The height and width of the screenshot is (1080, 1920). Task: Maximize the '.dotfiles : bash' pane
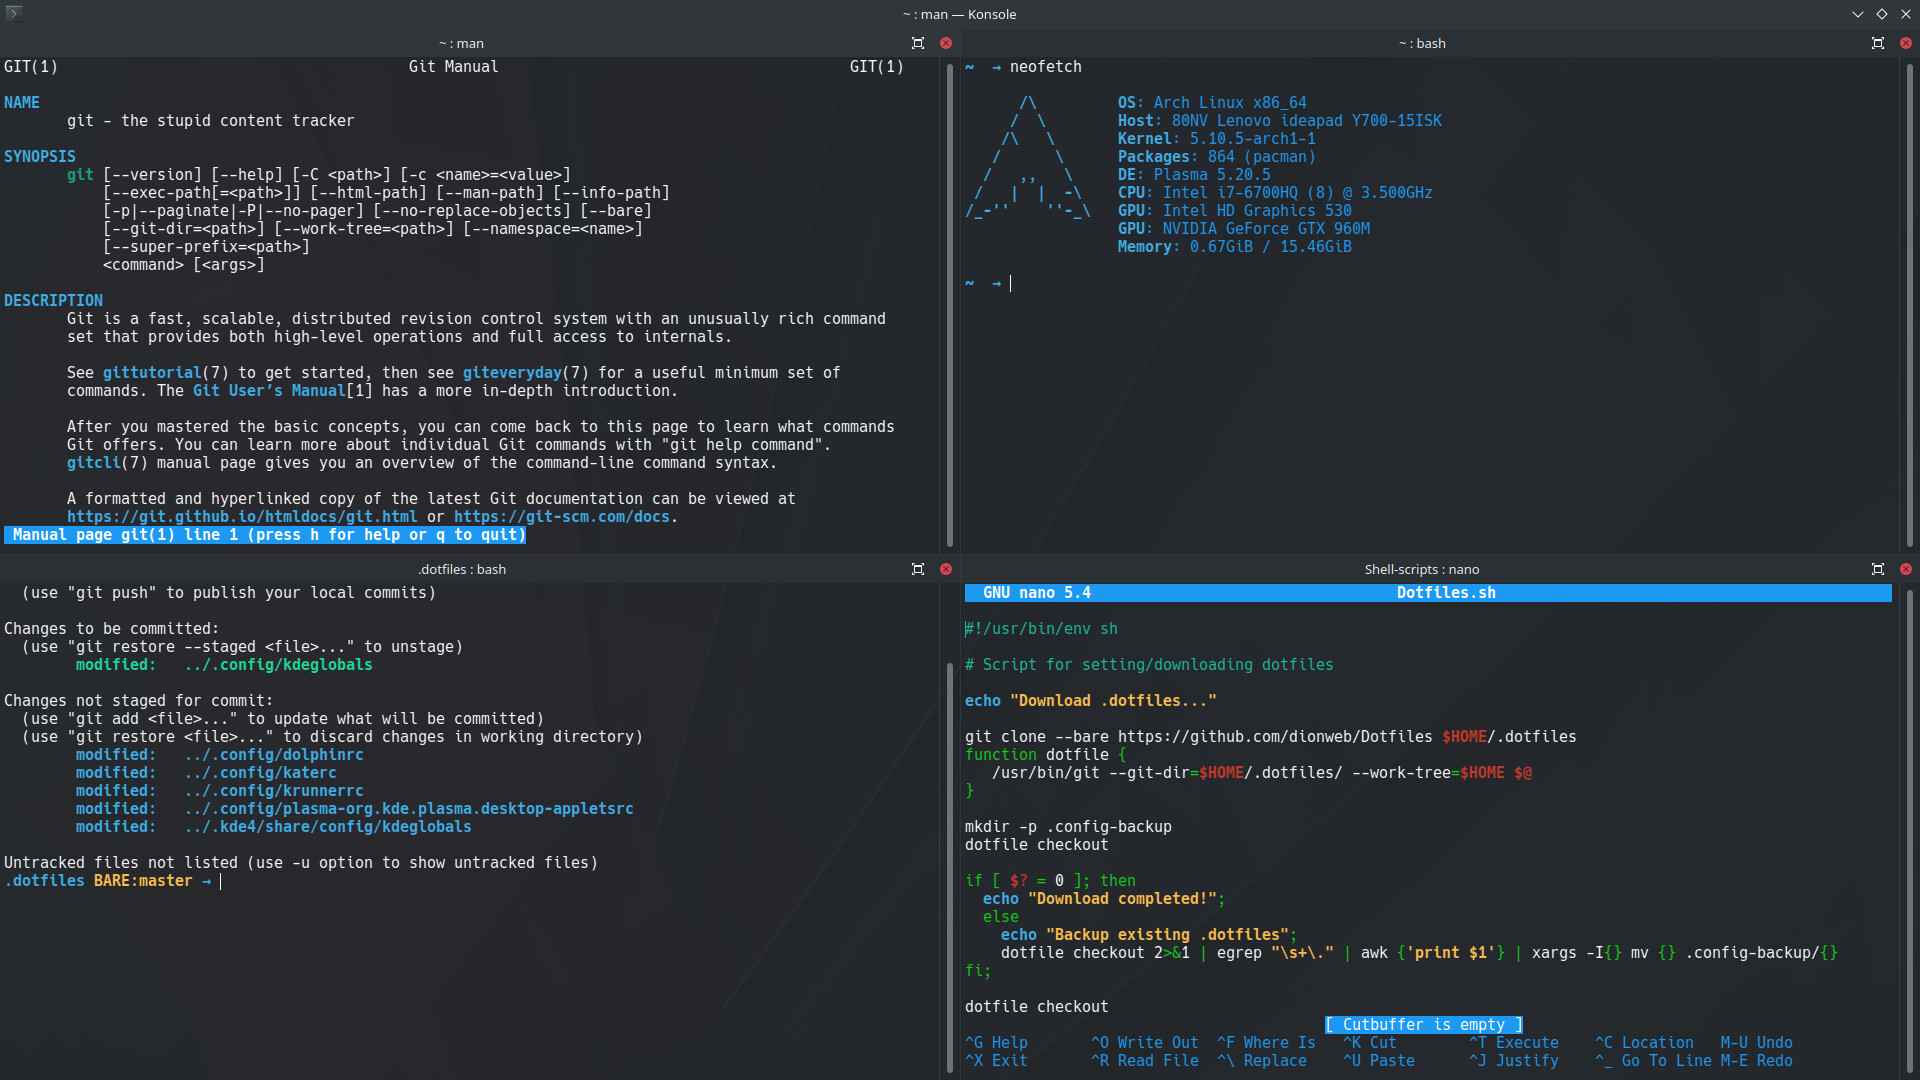(918, 569)
